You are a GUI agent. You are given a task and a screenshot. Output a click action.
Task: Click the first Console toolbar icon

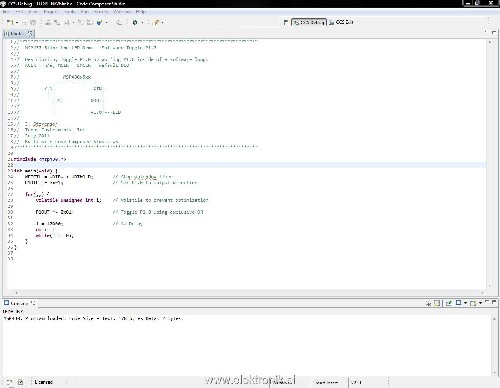click(x=429, y=303)
